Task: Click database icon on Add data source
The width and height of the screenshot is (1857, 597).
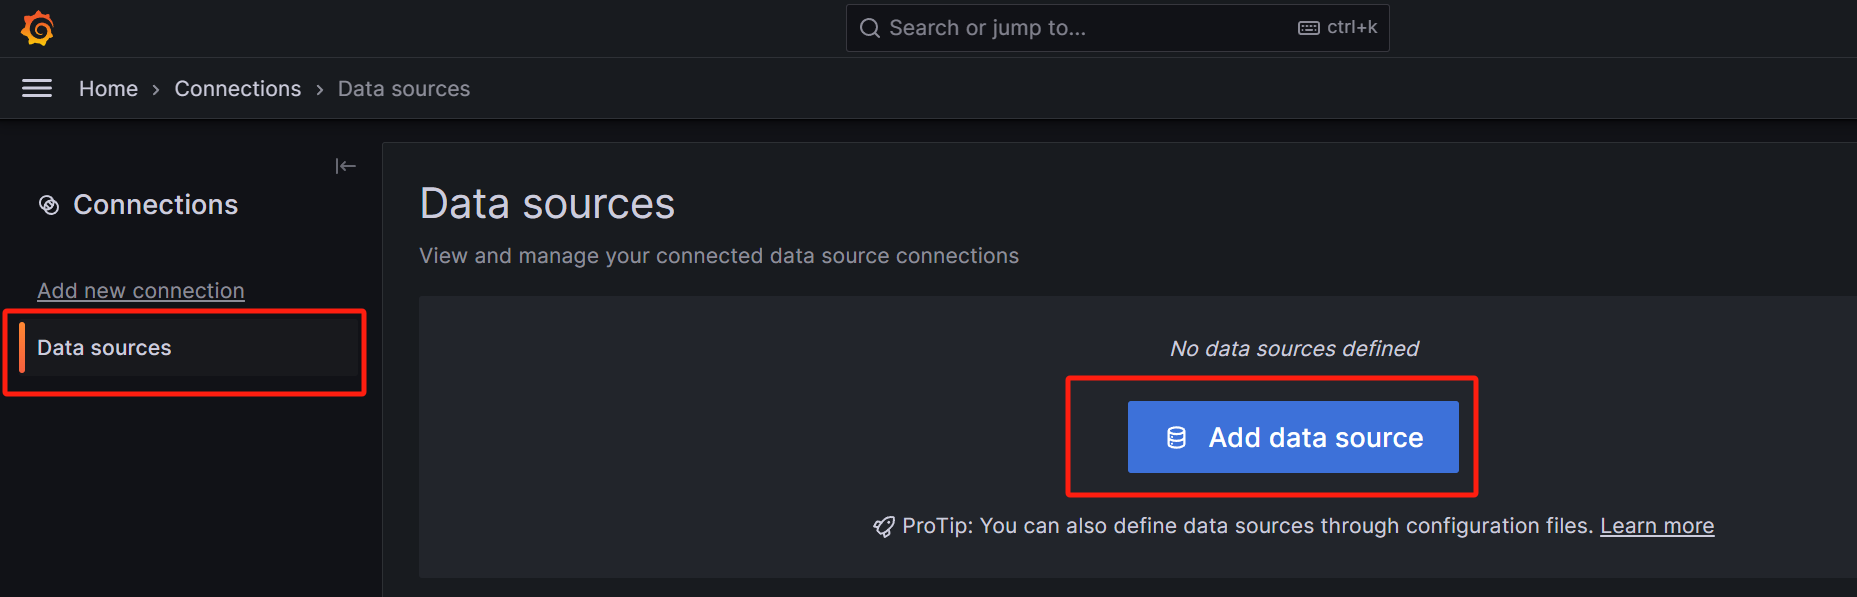Action: tap(1176, 438)
